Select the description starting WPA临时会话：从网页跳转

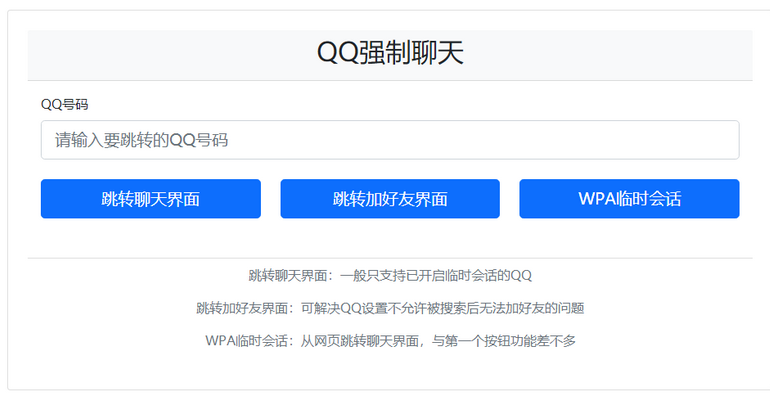pos(390,340)
